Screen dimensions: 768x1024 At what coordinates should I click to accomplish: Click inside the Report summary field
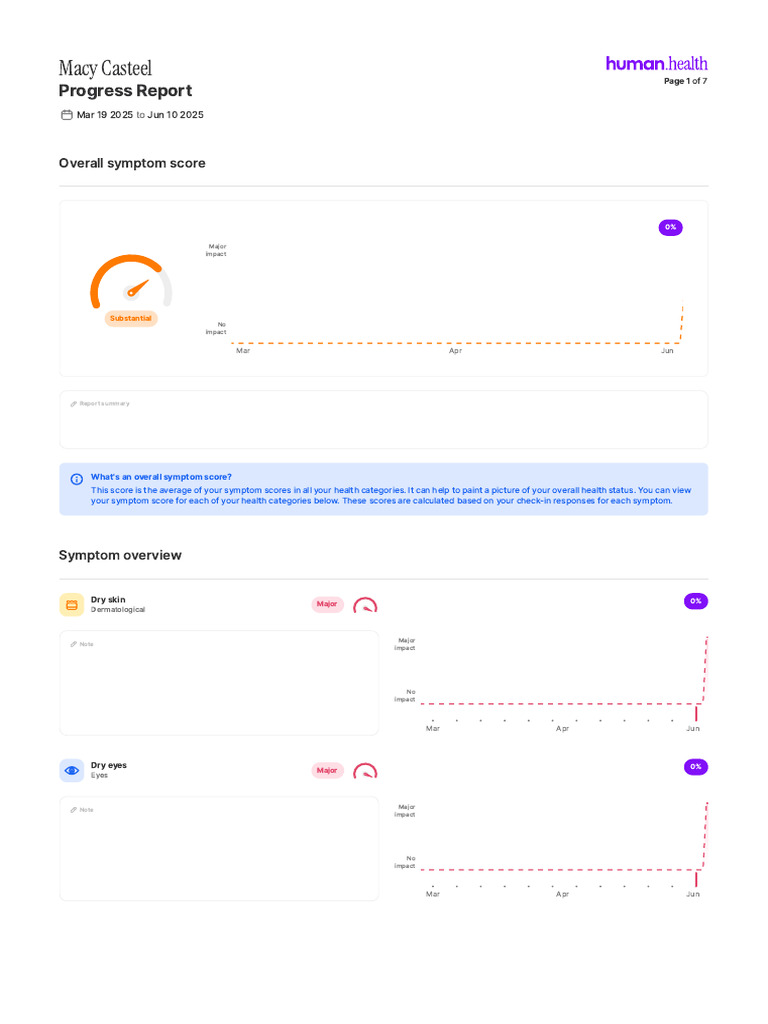(x=383, y=420)
